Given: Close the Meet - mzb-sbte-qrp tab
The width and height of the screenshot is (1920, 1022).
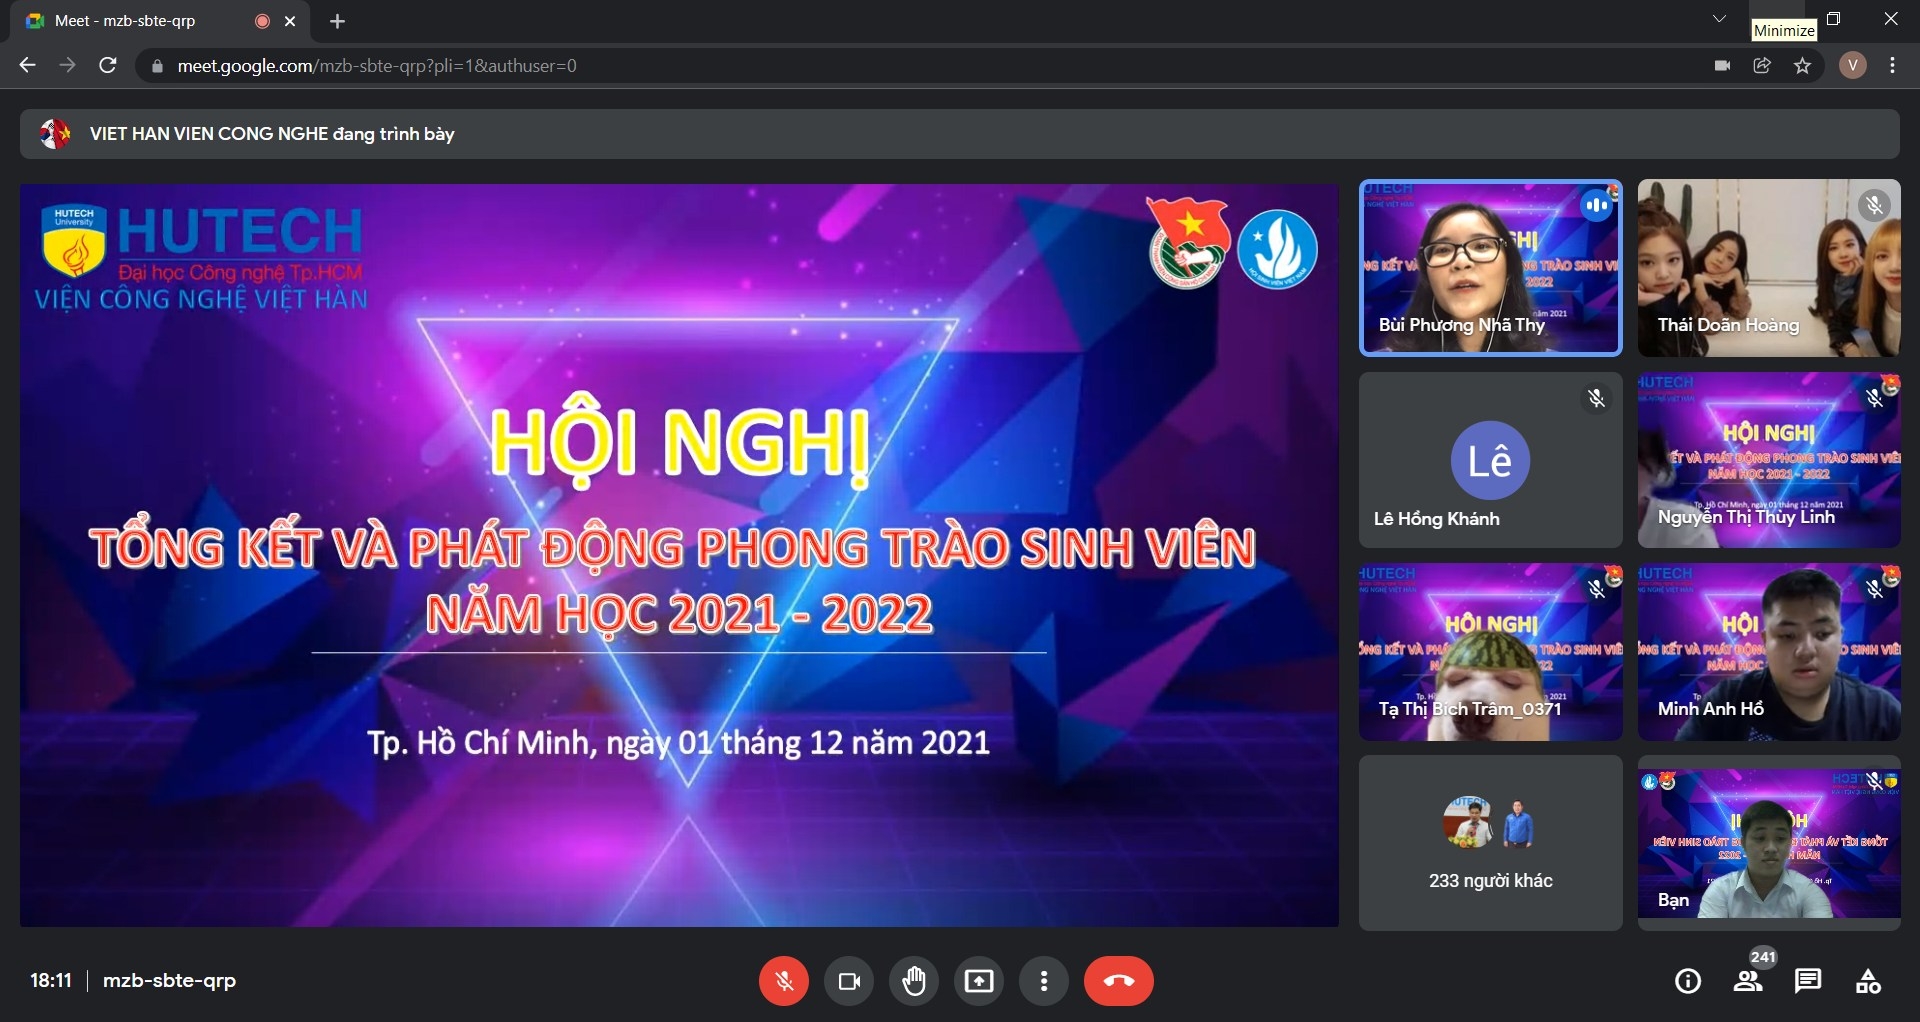Looking at the screenshot, I should (x=290, y=21).
